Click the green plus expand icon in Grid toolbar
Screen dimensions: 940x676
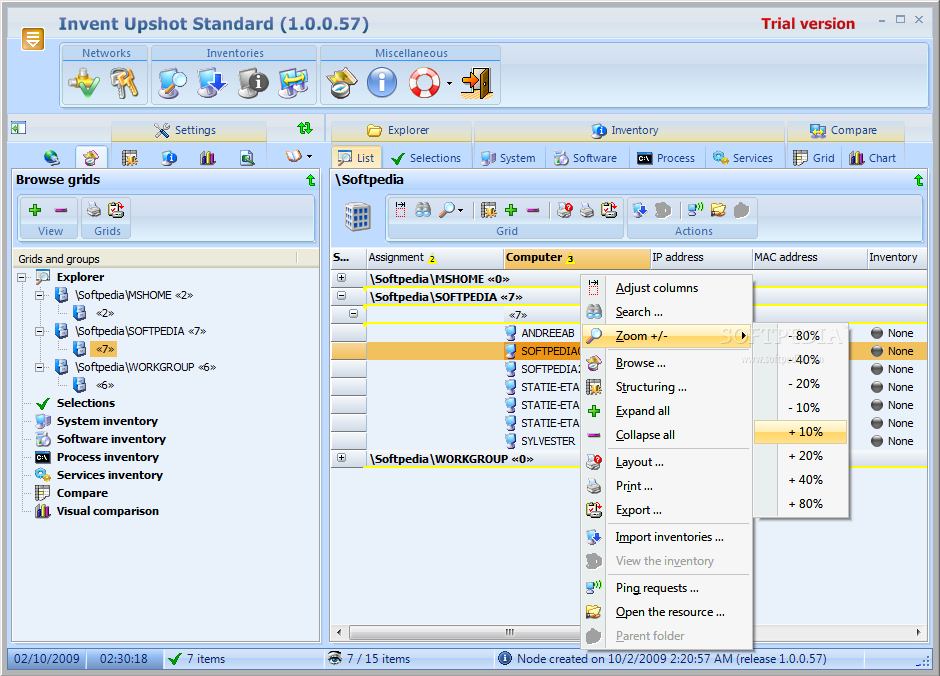click(511, 210)
